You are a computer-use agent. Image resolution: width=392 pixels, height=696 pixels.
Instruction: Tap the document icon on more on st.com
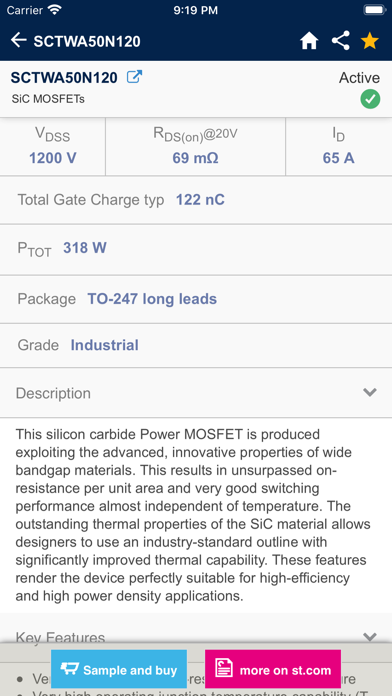(224, 668)
